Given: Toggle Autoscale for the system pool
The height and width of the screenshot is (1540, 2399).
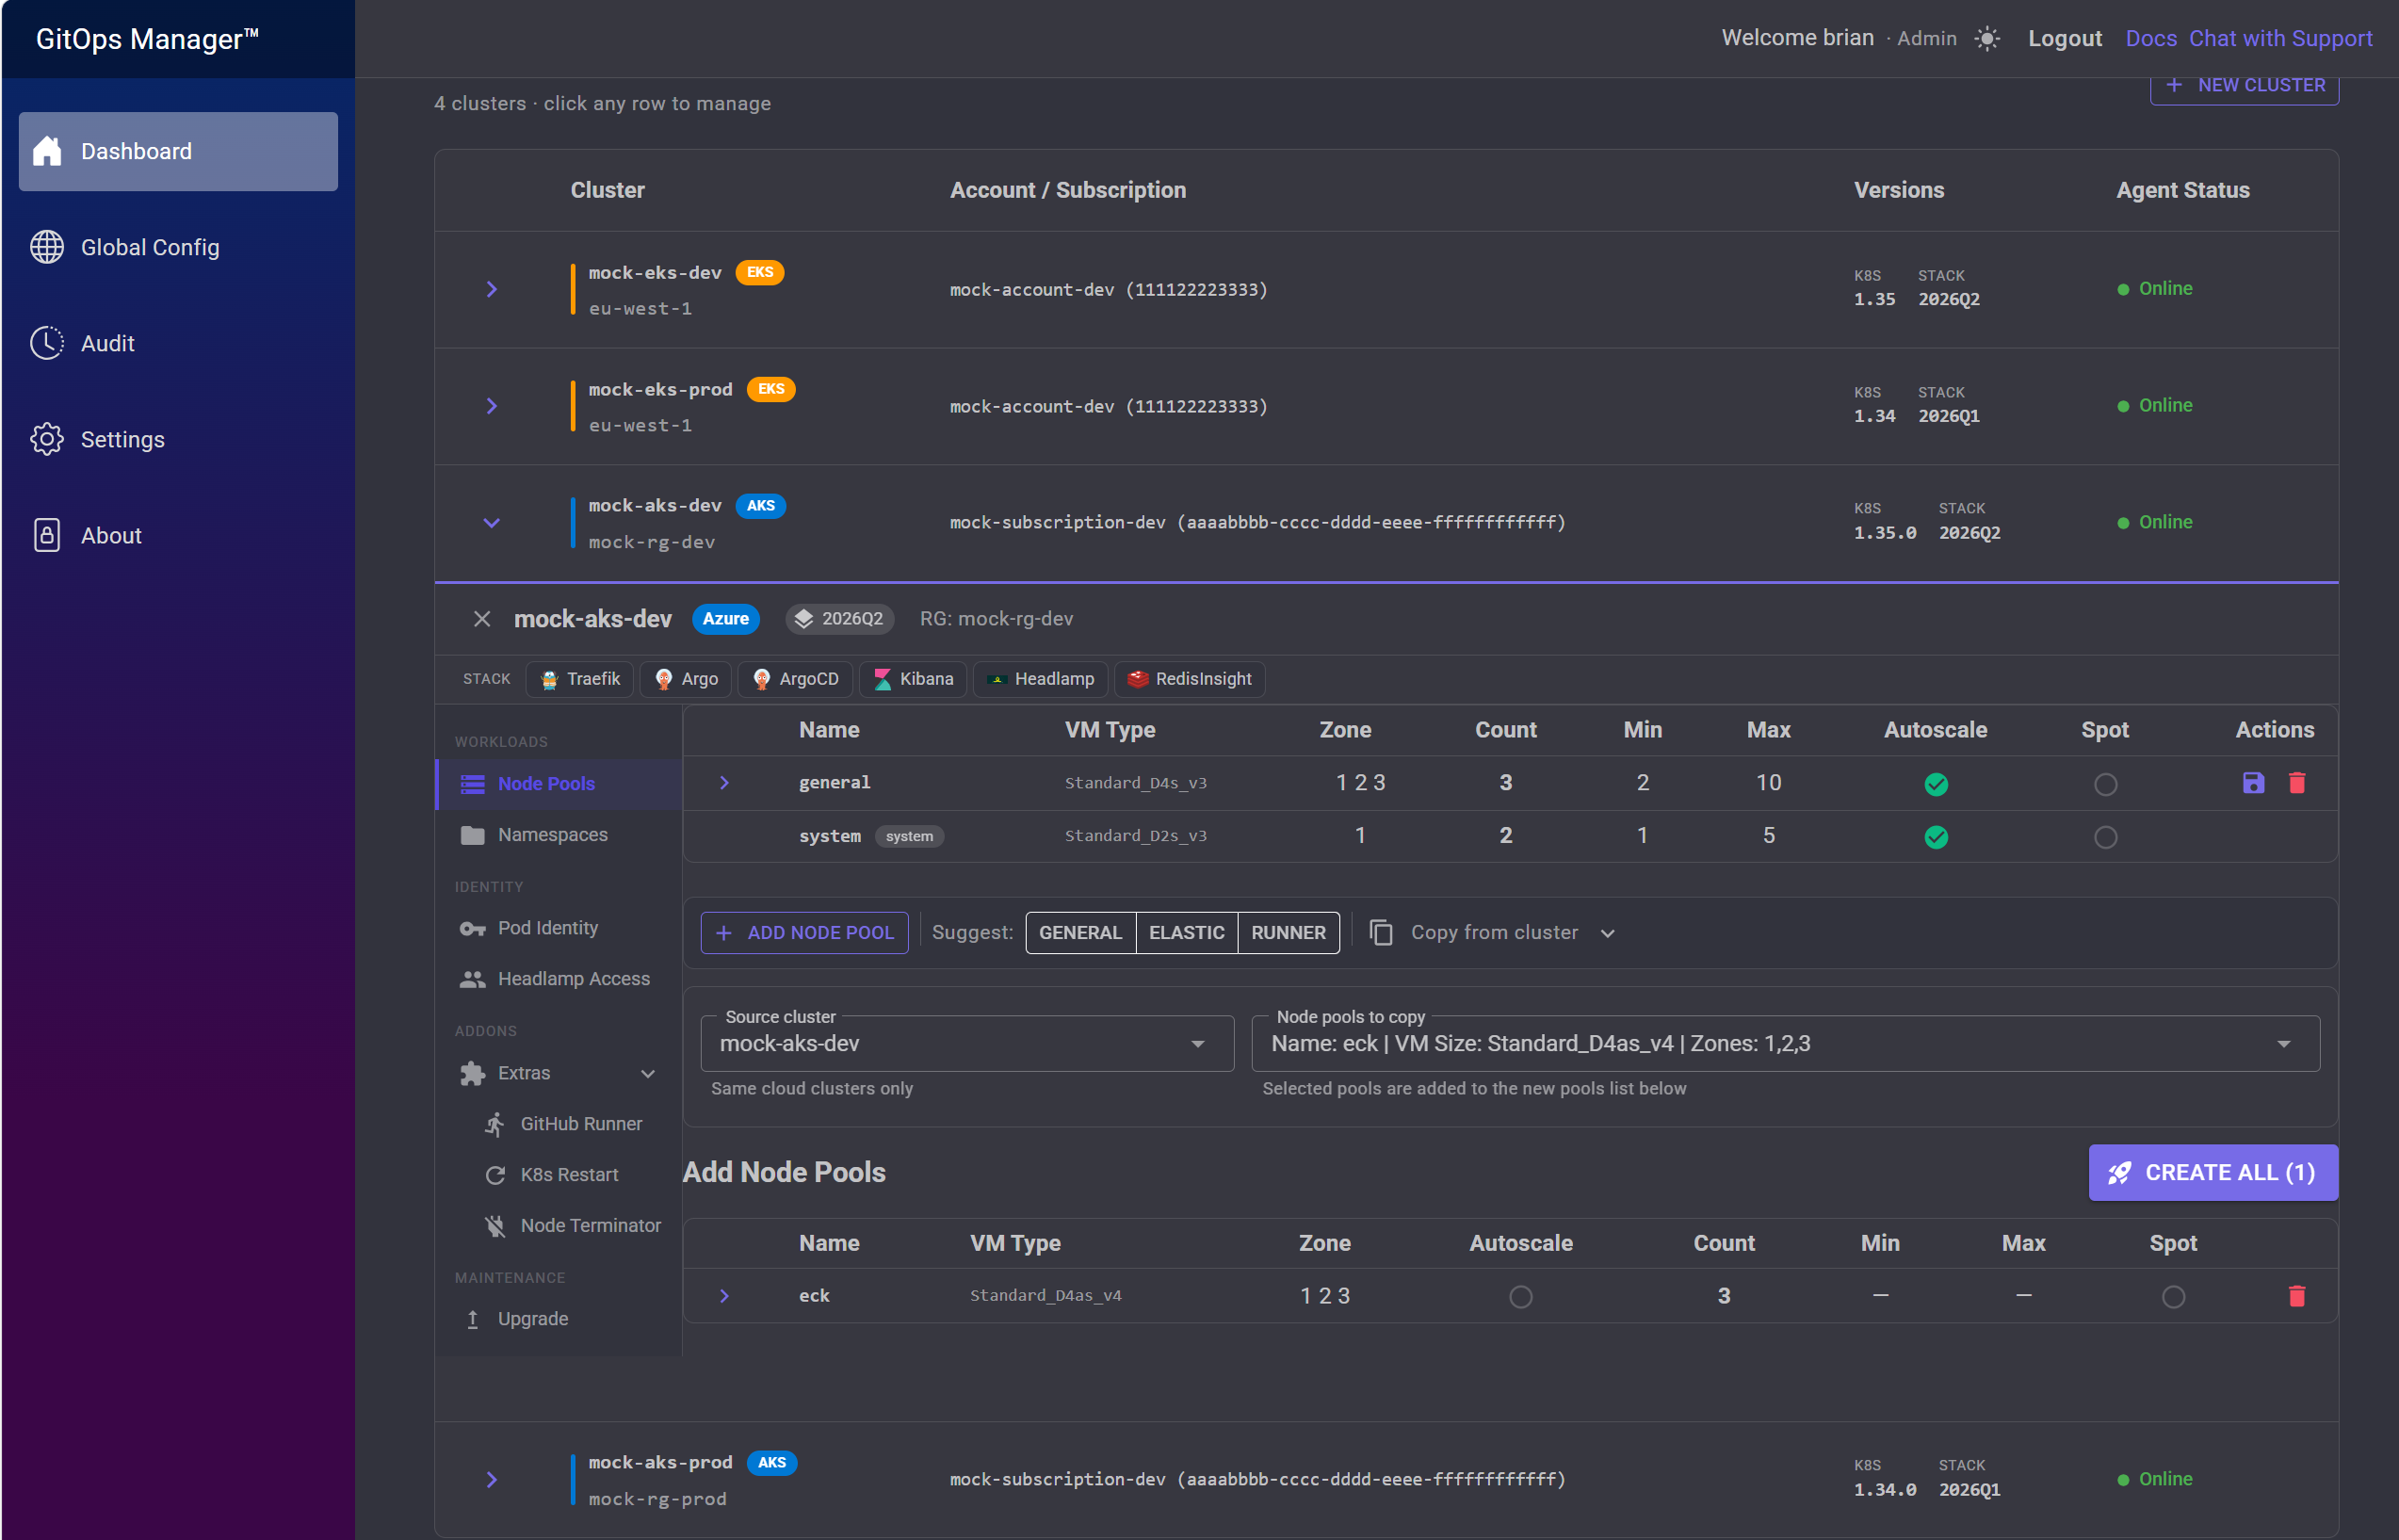Looking at the screenshot, I should pyautogui.click(x=1936, y=837).
